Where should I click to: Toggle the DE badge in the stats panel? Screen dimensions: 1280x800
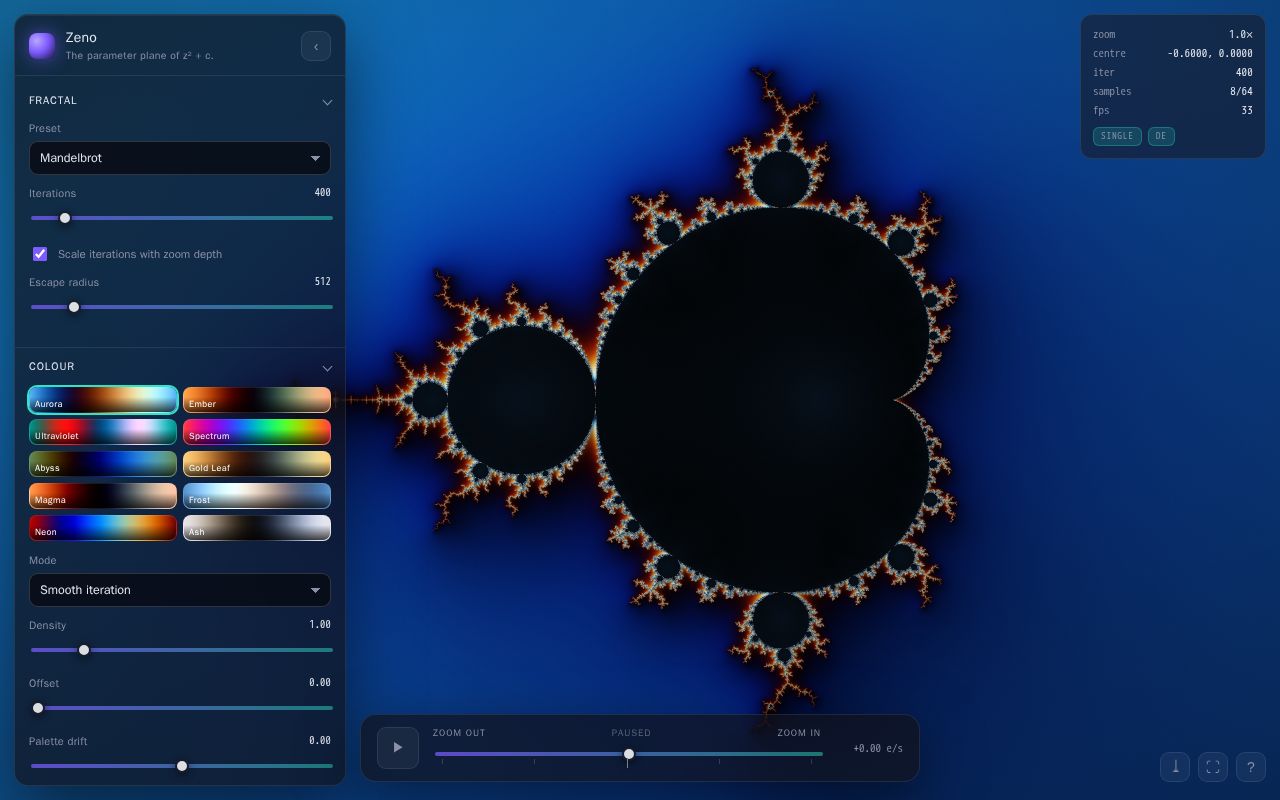[x=1161, y=136]
